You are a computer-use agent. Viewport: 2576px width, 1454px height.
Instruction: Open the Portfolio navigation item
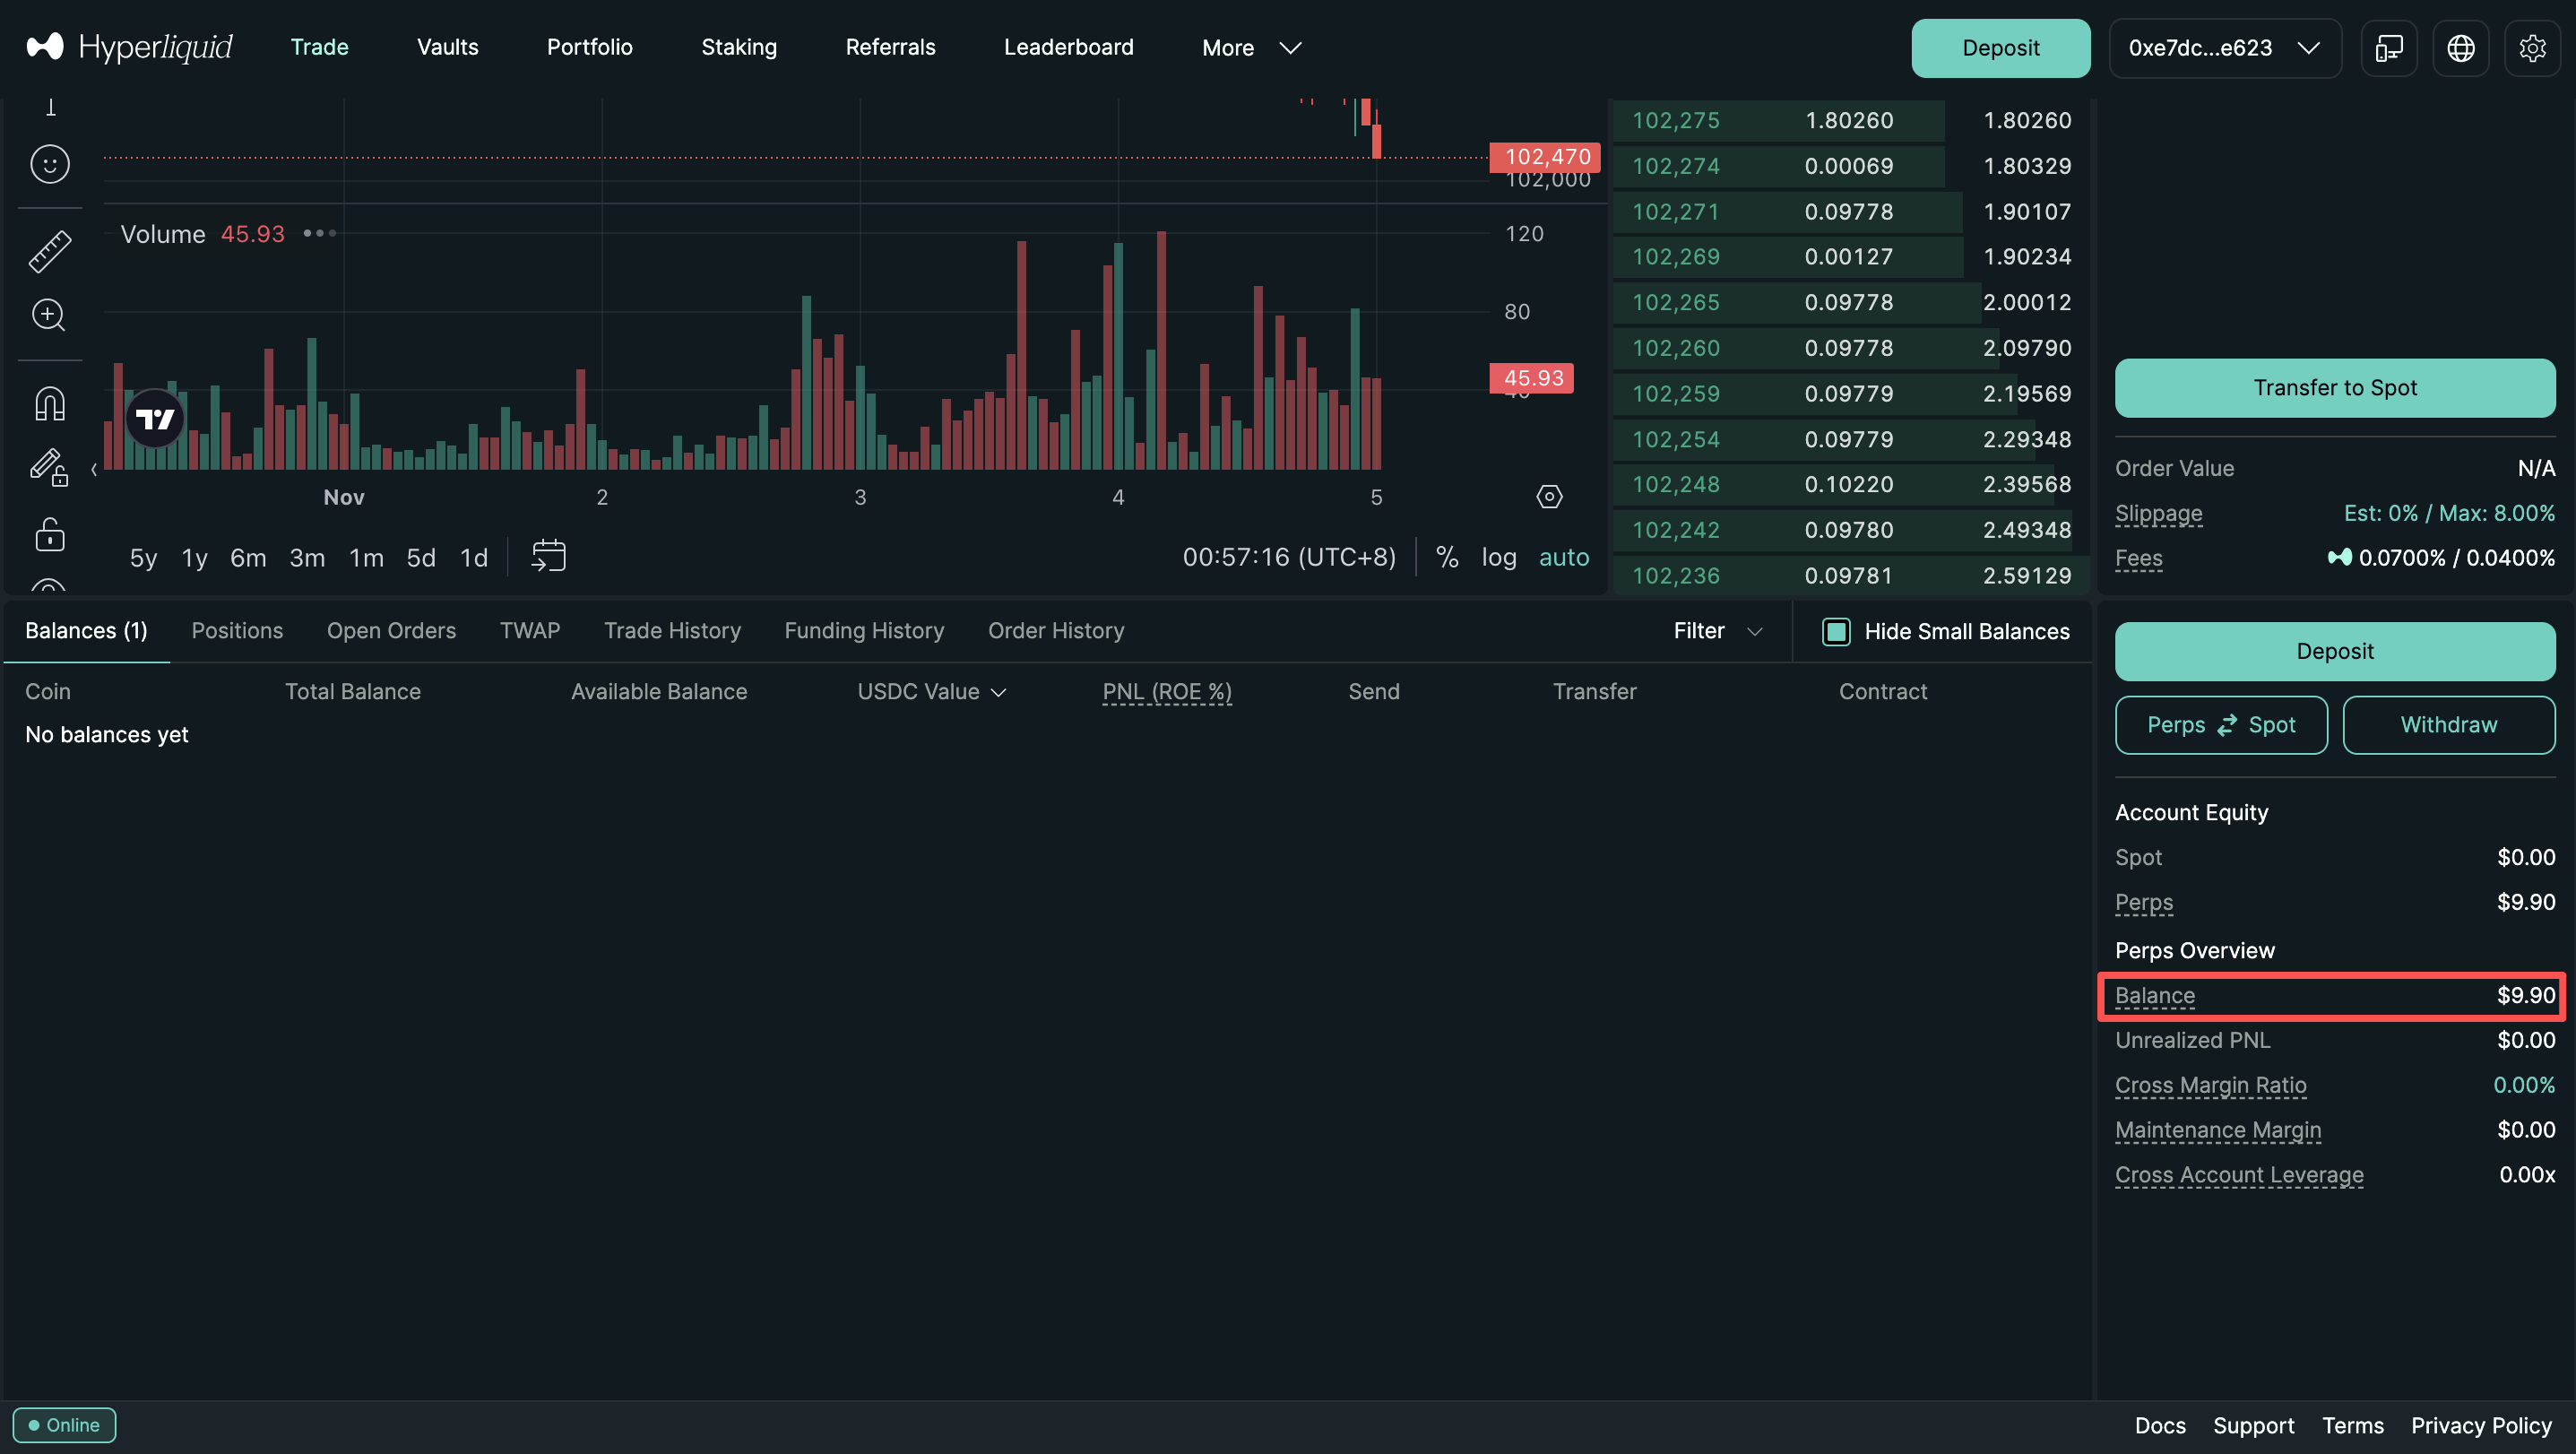pyautogui.click(x=589, y=47)
